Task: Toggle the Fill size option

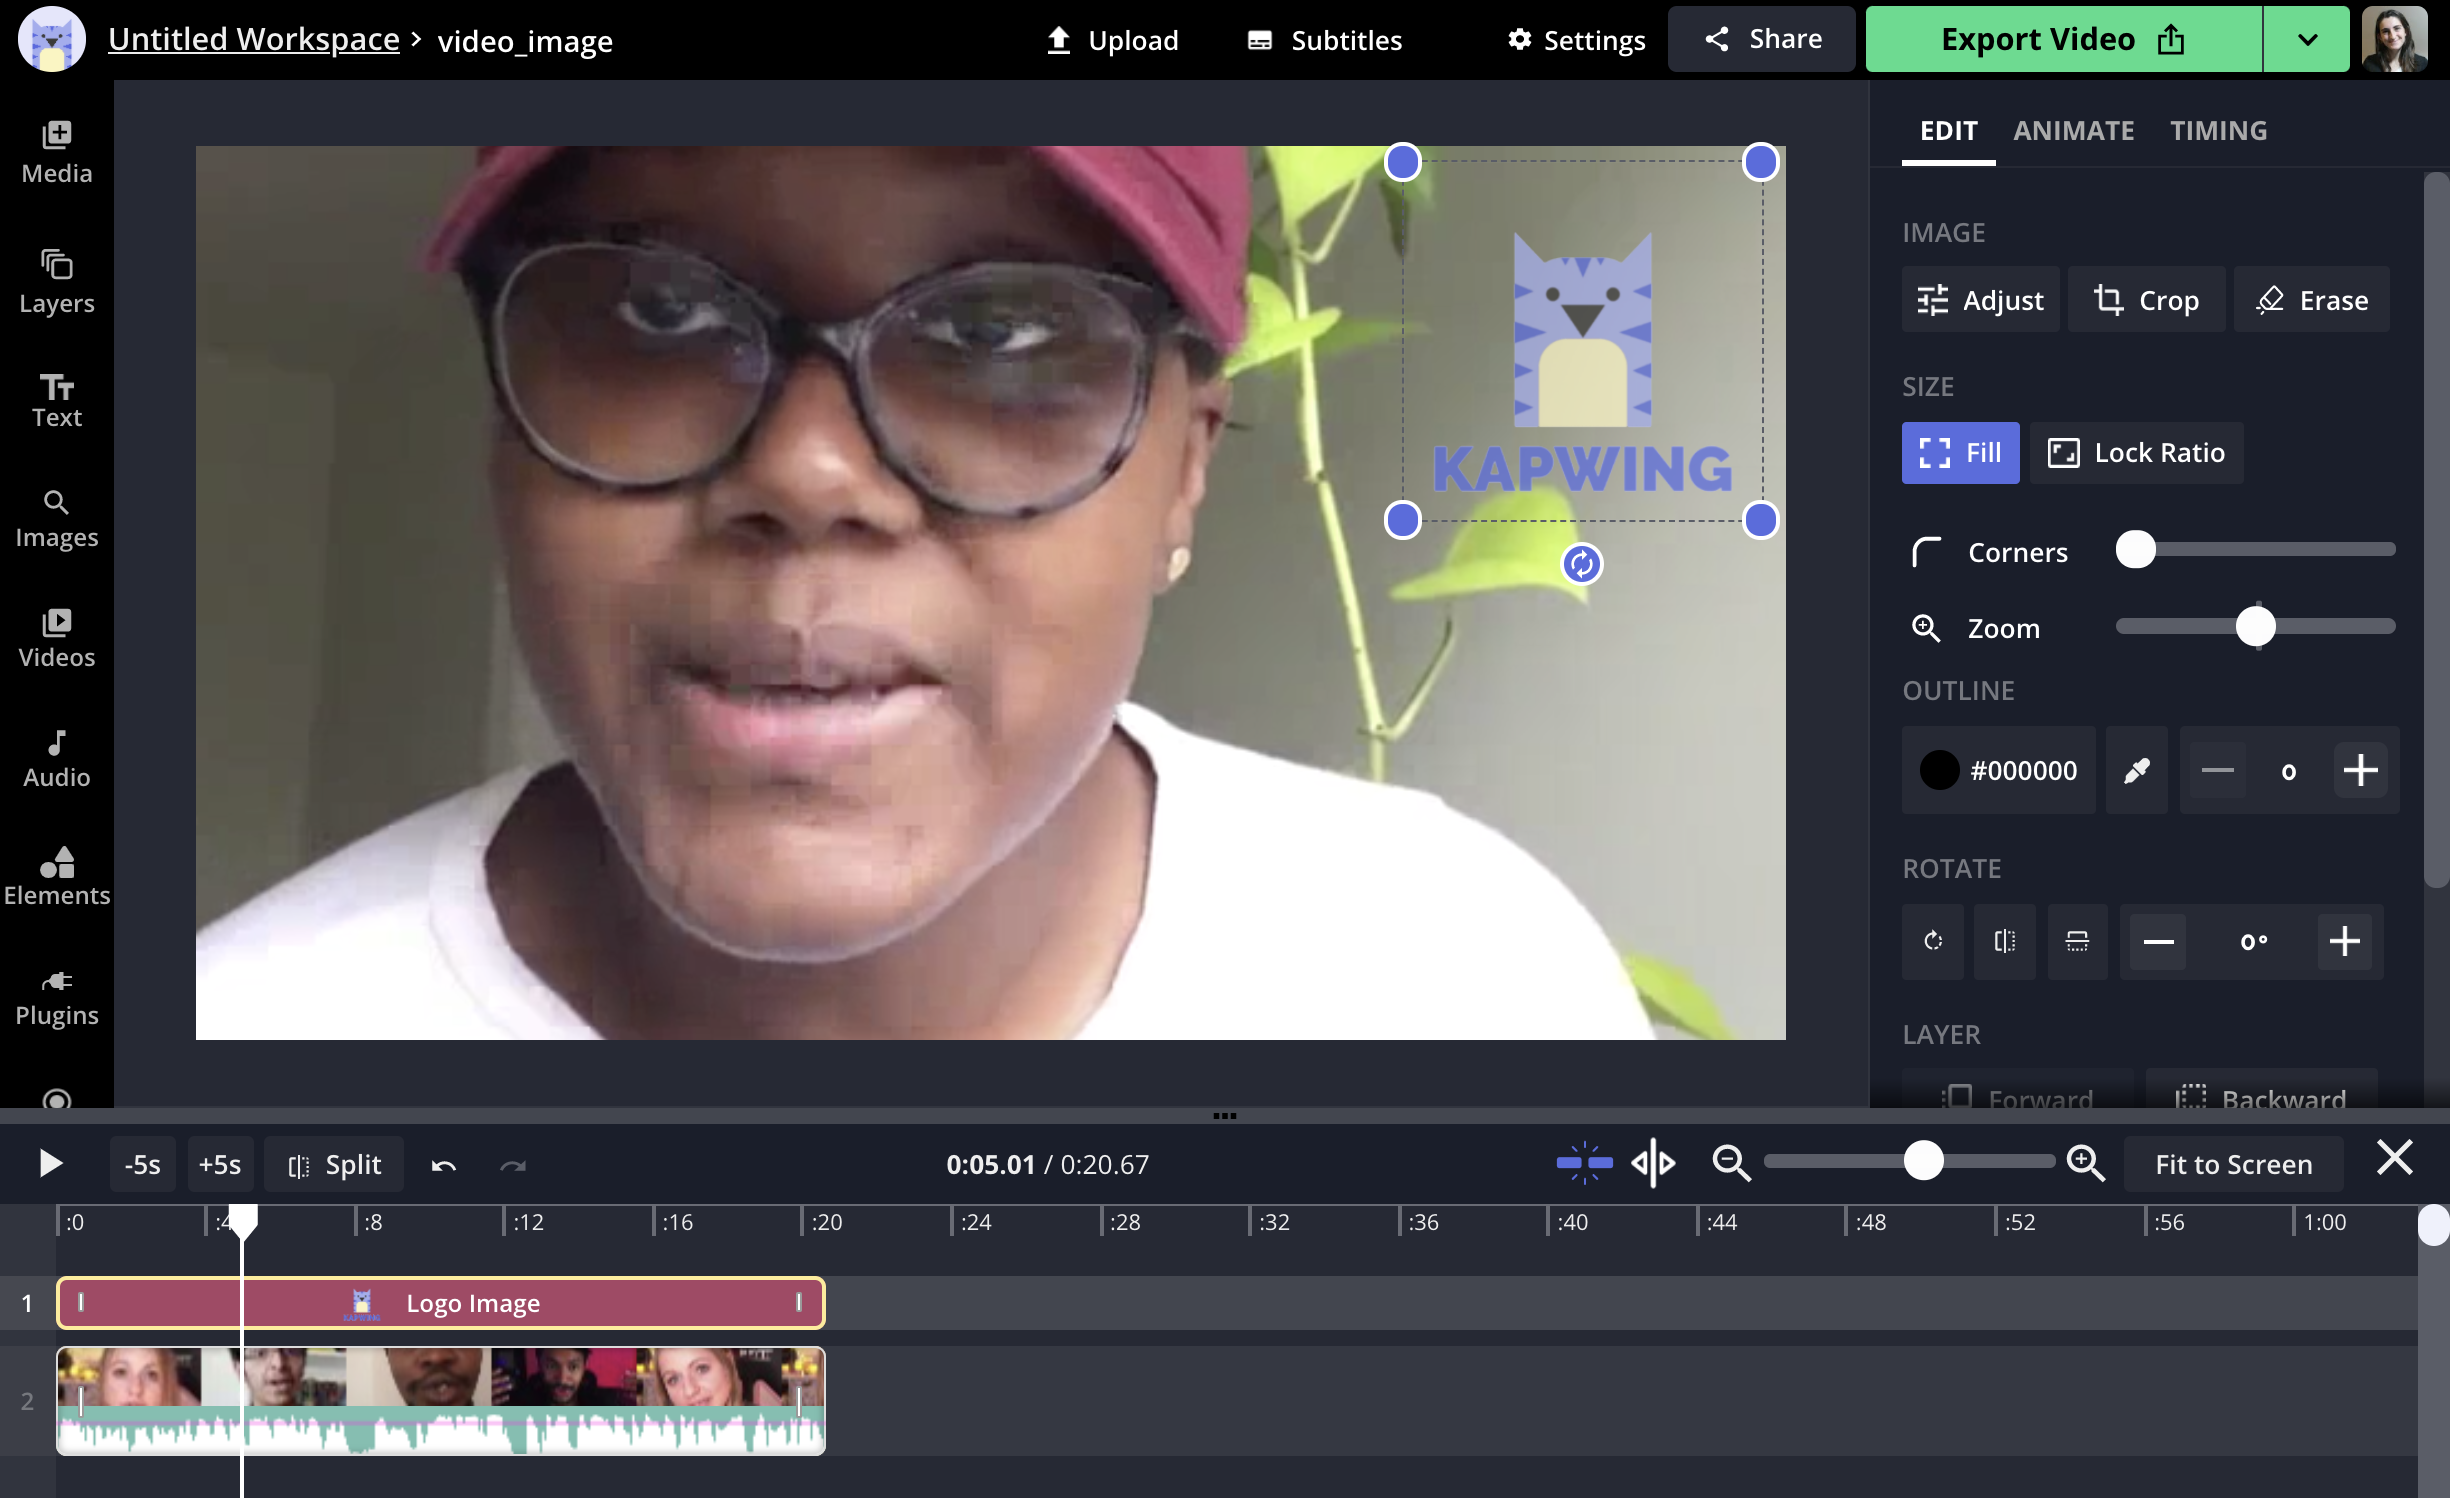Action: tap(1959, 453)
